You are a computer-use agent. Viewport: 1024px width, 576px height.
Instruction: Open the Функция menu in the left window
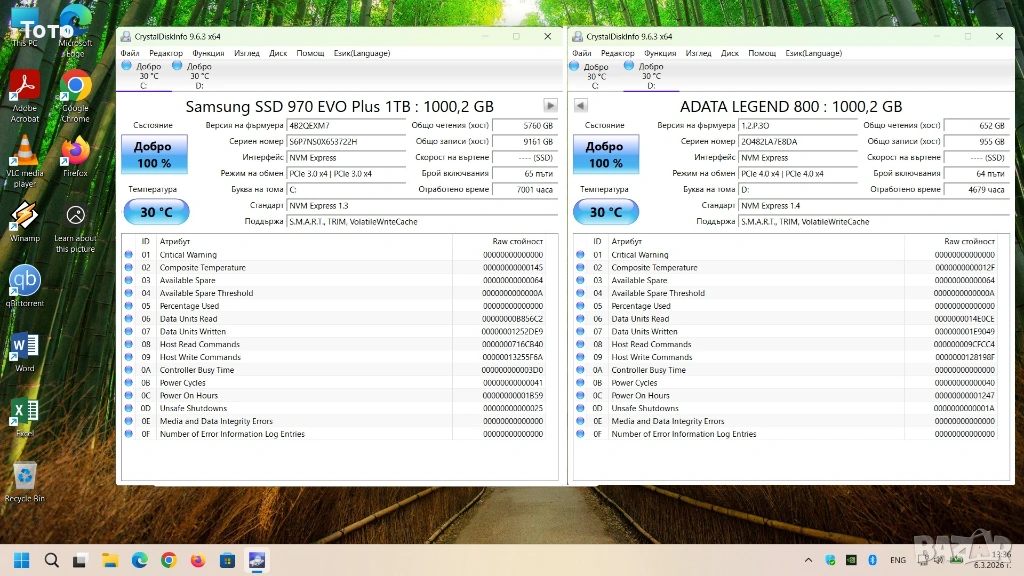208,53
